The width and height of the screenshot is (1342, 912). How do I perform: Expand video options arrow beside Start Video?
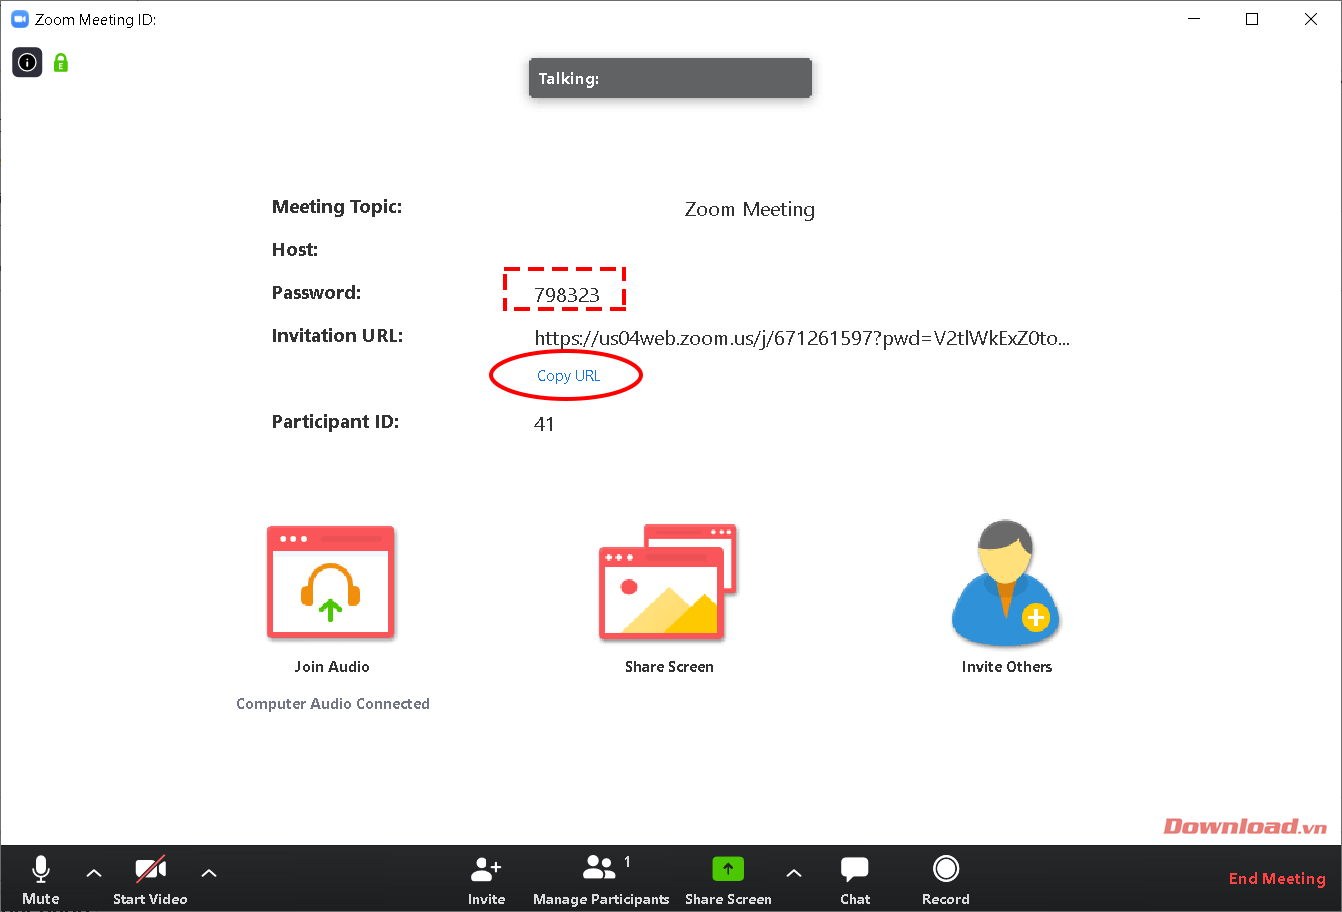209,873
